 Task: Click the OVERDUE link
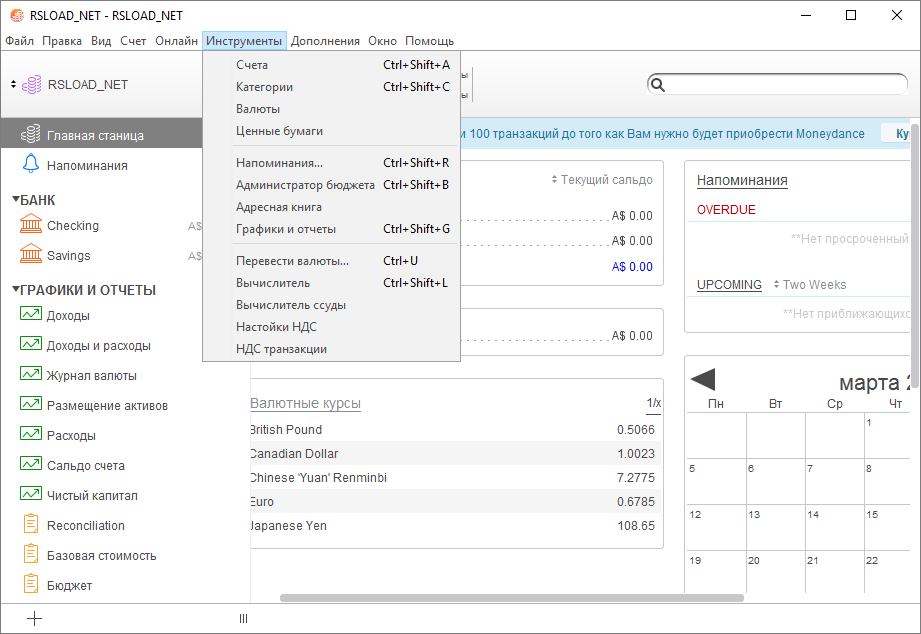click(726, 210)
